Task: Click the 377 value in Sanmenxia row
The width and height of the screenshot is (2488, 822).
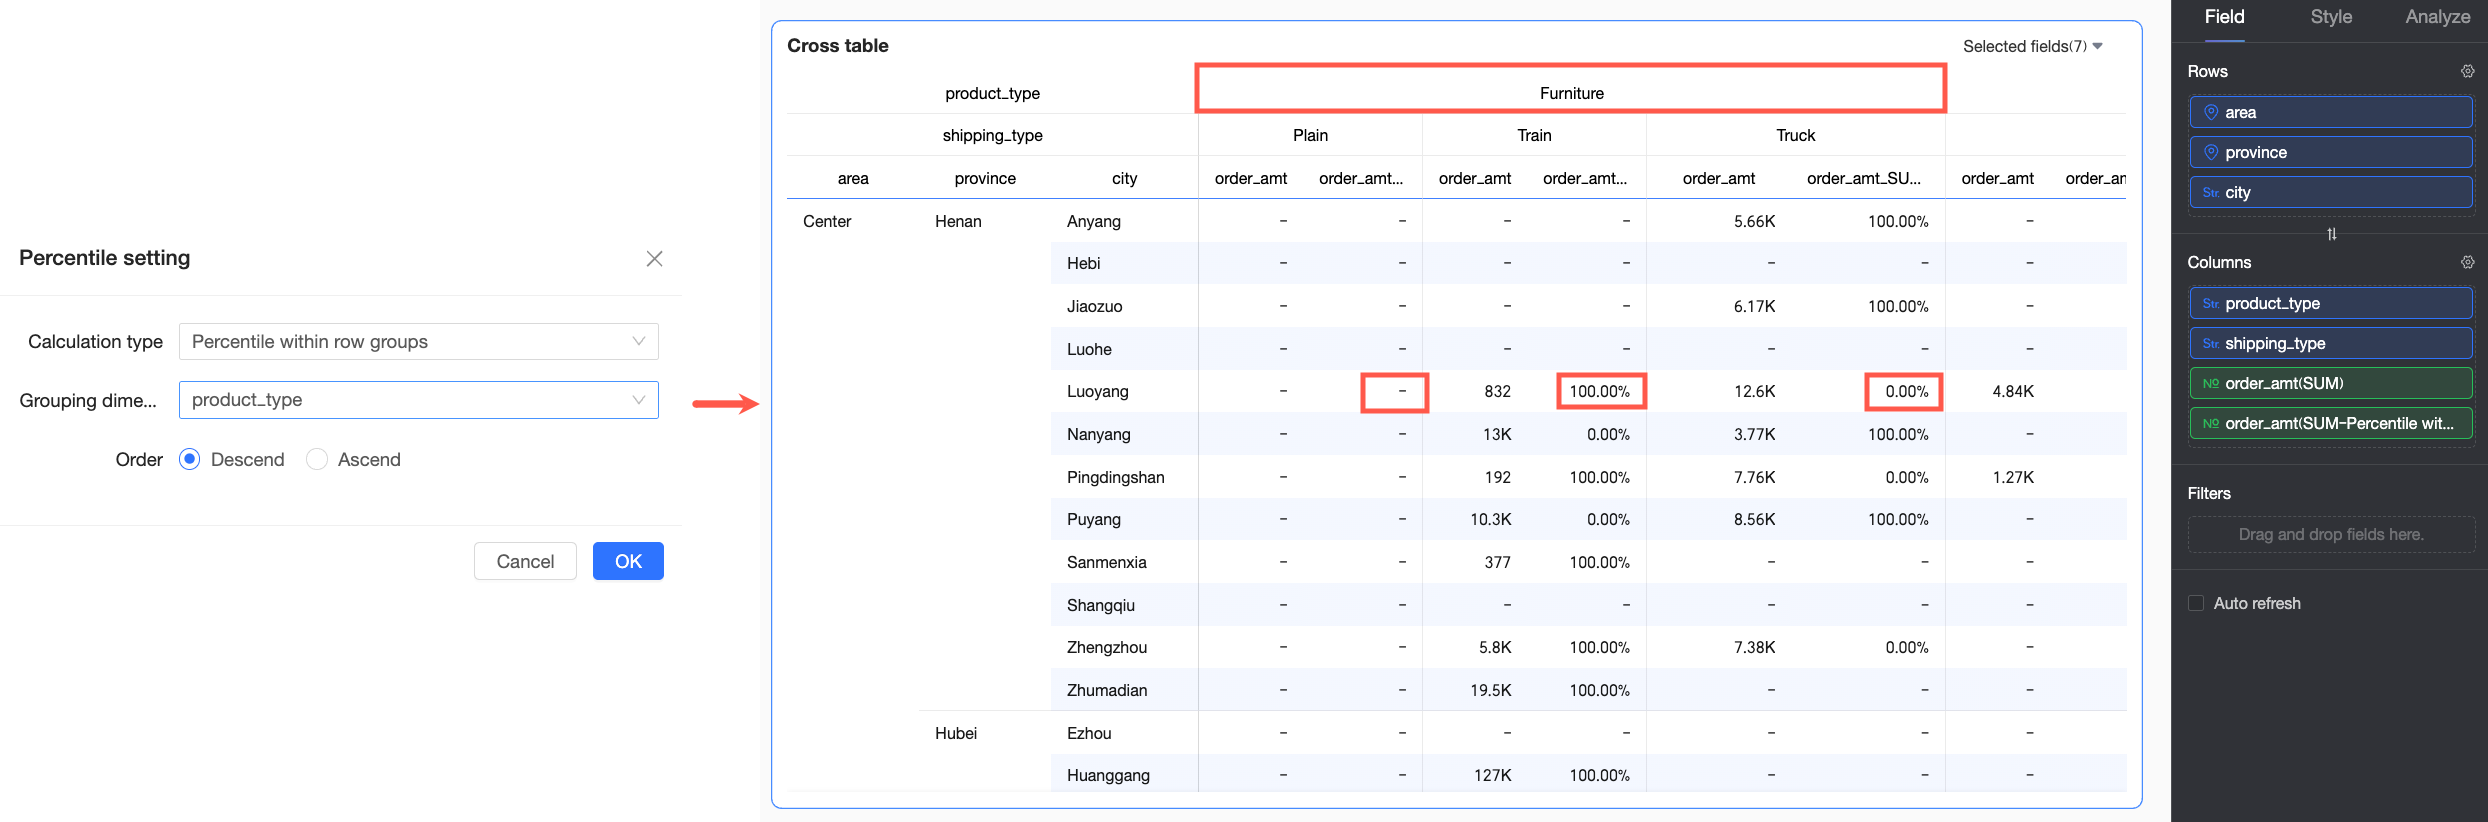Action: click(1497, 563)
